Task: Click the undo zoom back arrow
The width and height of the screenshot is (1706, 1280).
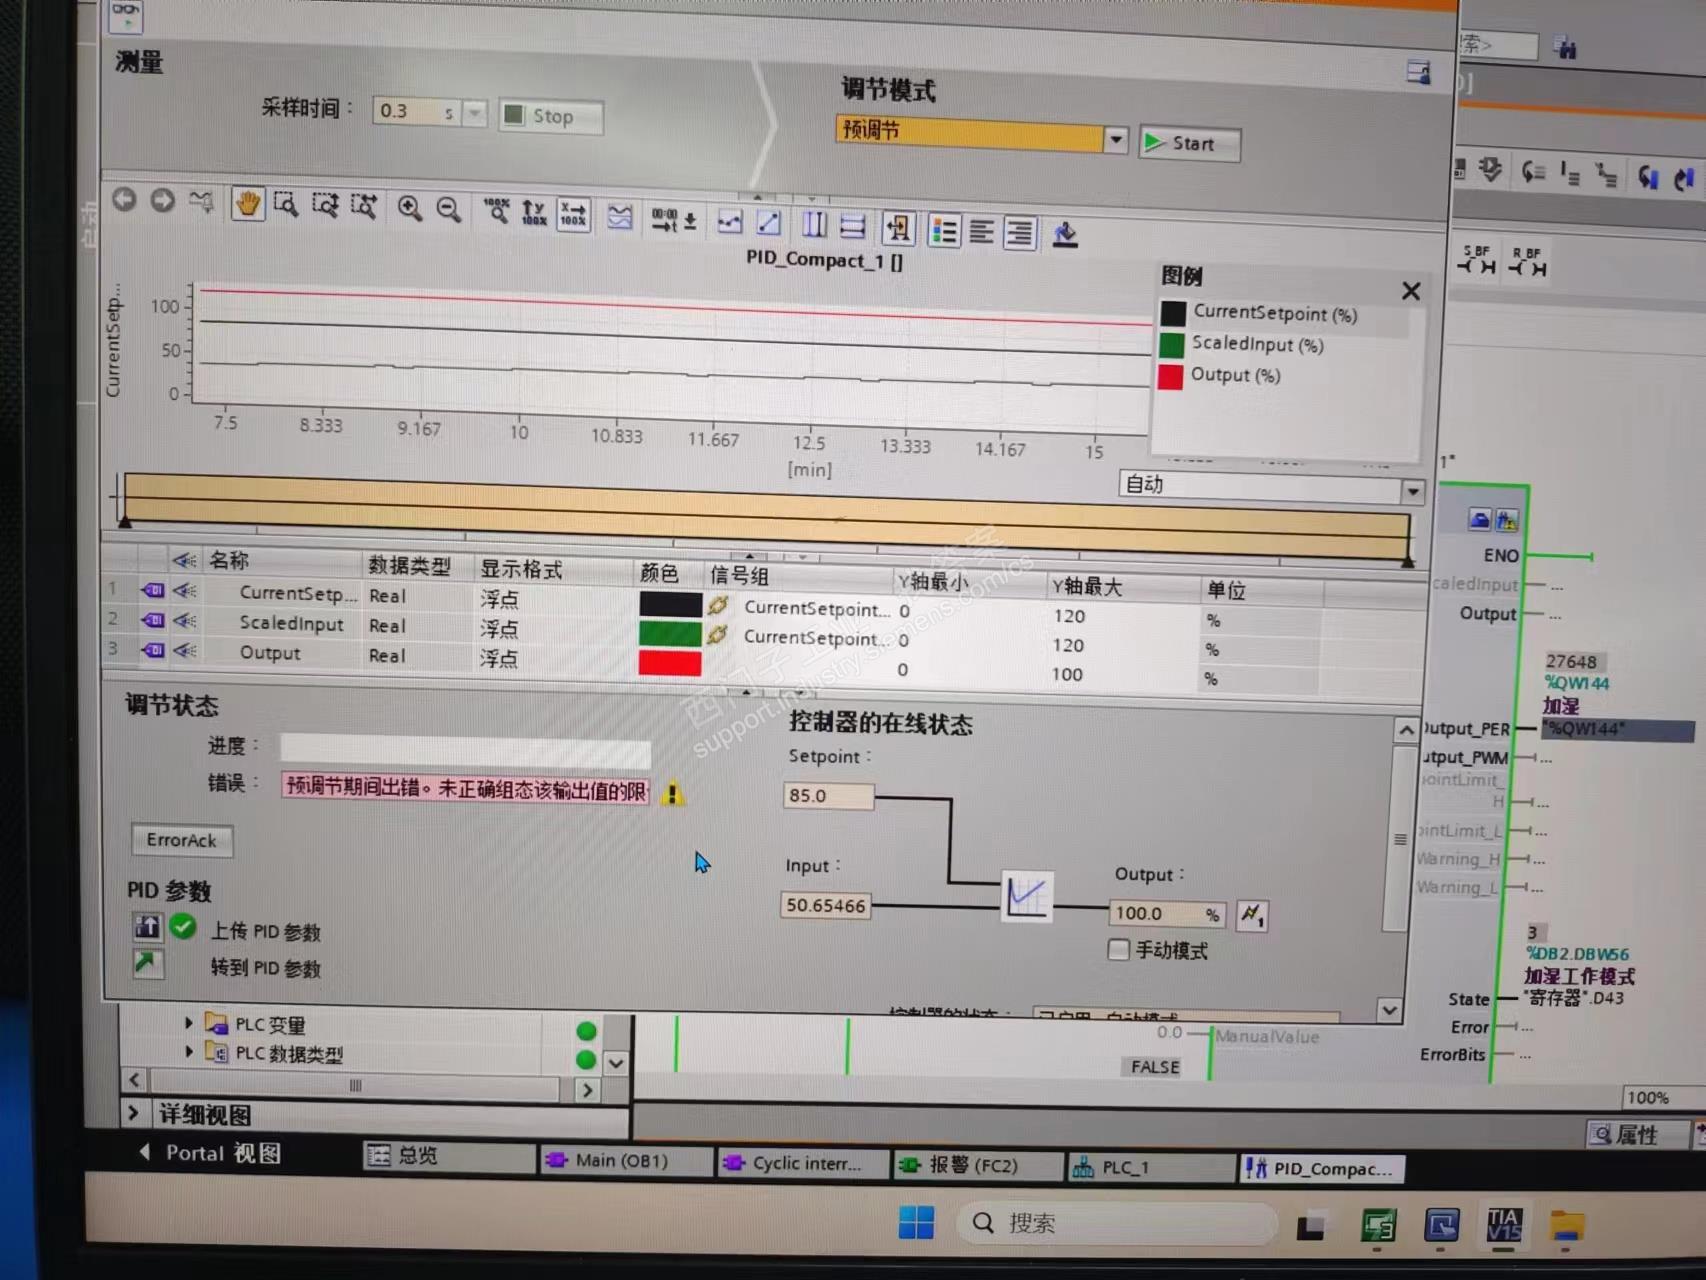Action: (x=124, y=199)
